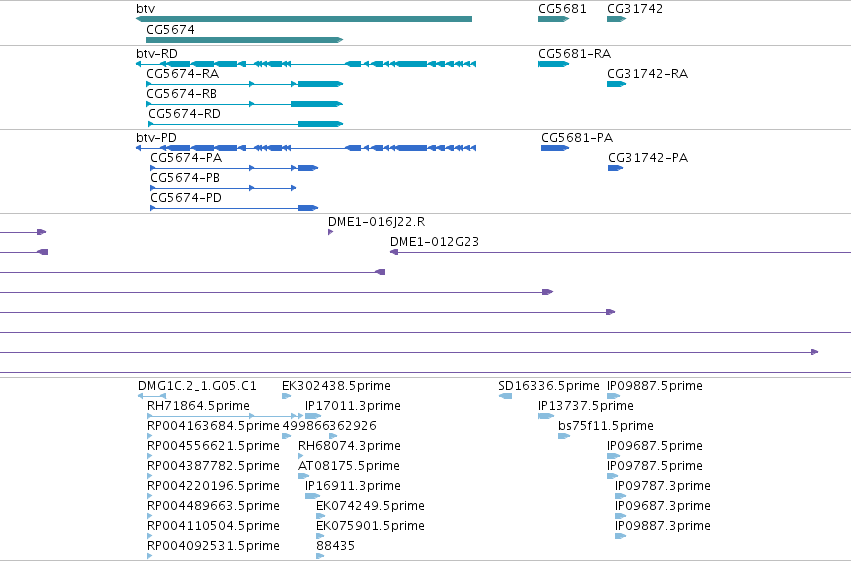Screen dimensions: 851x561
Task: Click the CG5674-PA protein feature
Action: (x=234, y=168)
